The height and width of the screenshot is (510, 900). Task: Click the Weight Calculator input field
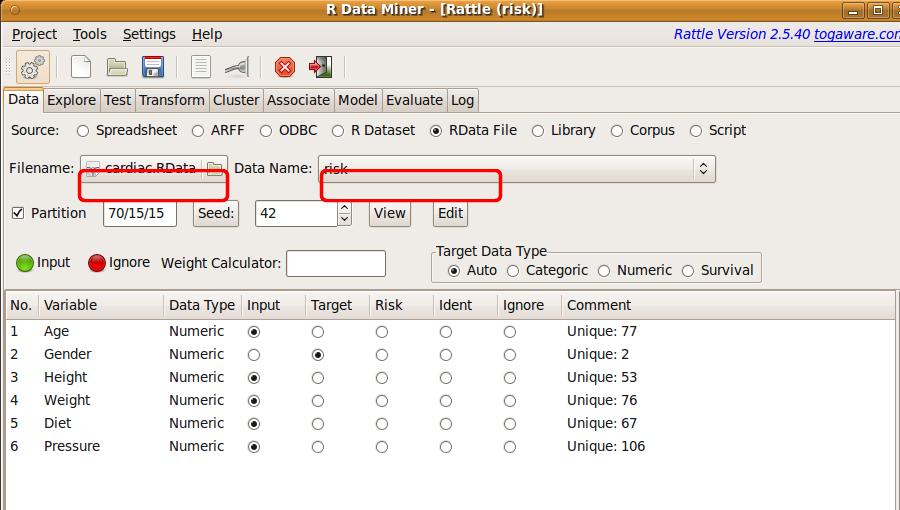[x=336, y=263]
